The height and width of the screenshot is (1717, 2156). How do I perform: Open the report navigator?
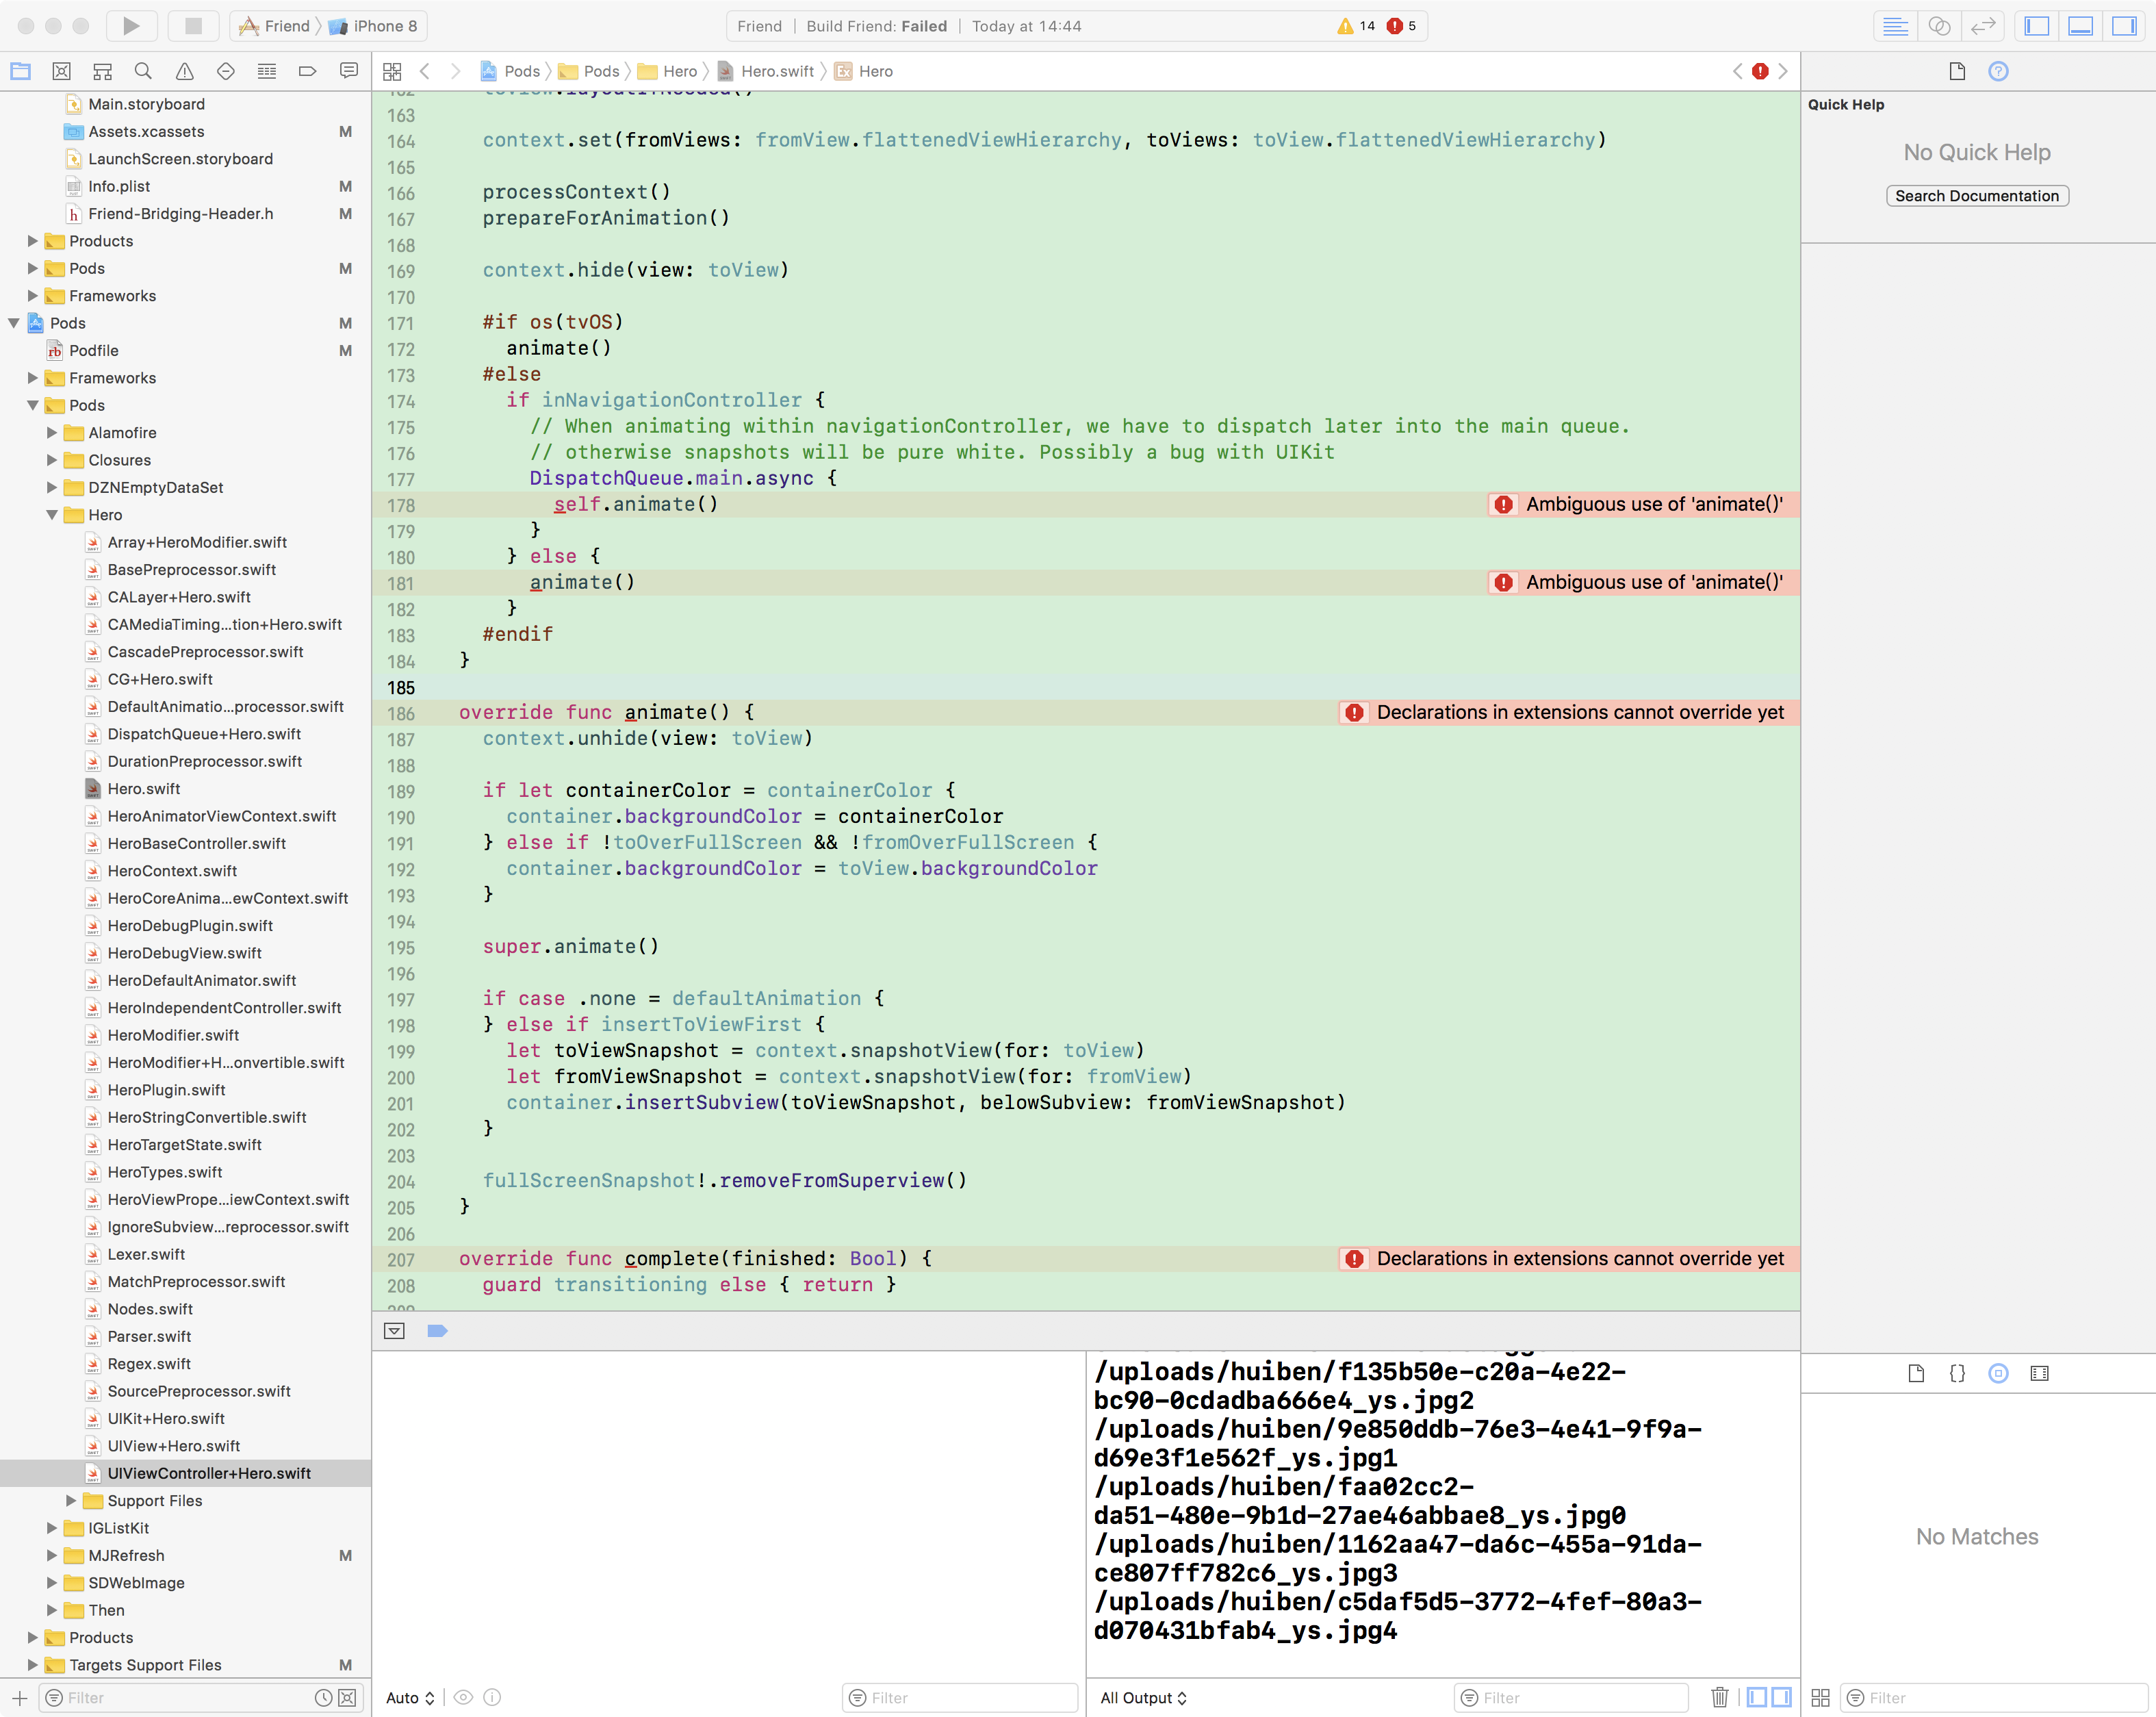[349, 71]
